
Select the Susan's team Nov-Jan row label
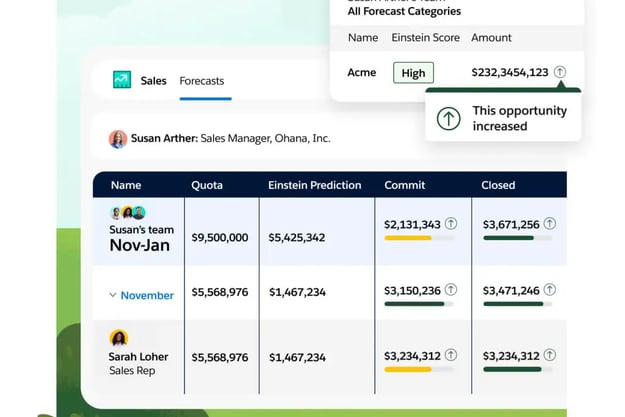[141, 239]
